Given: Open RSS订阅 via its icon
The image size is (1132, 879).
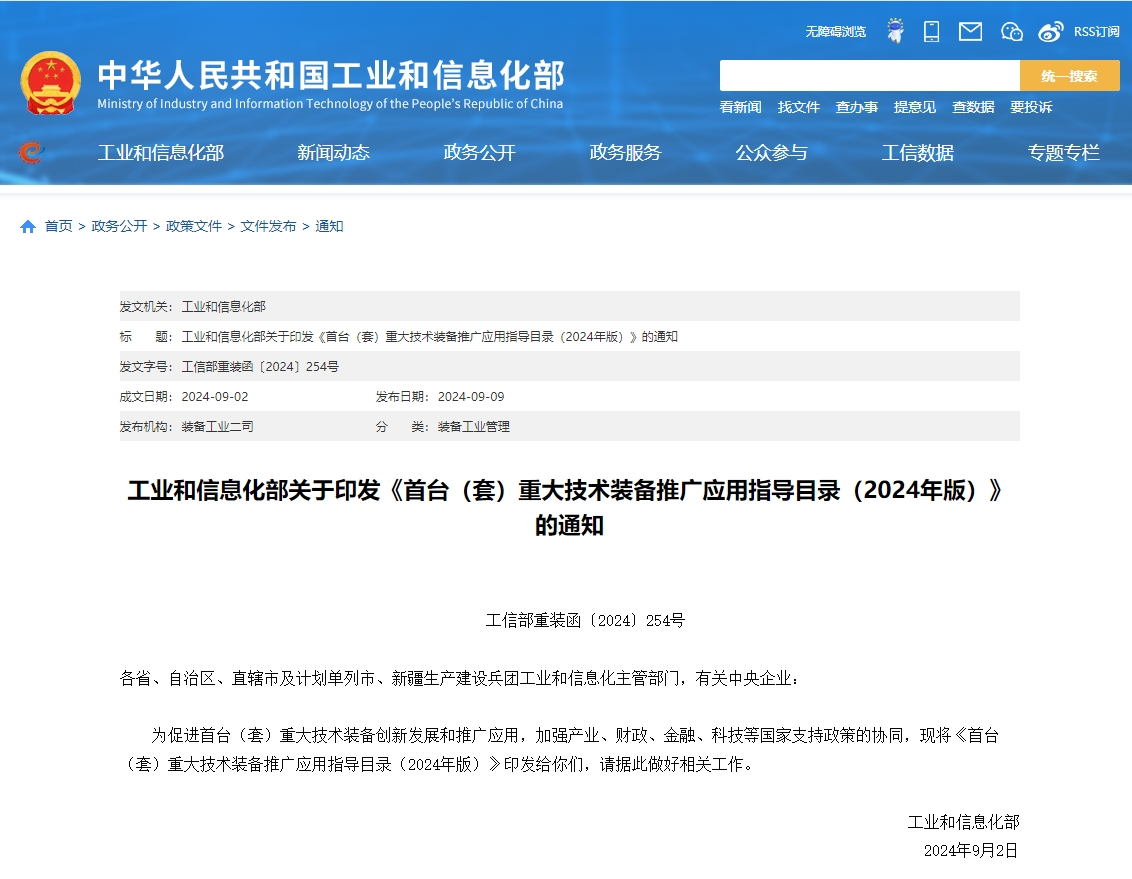Looking at the screenshot, I should [x=1097, y=32].
